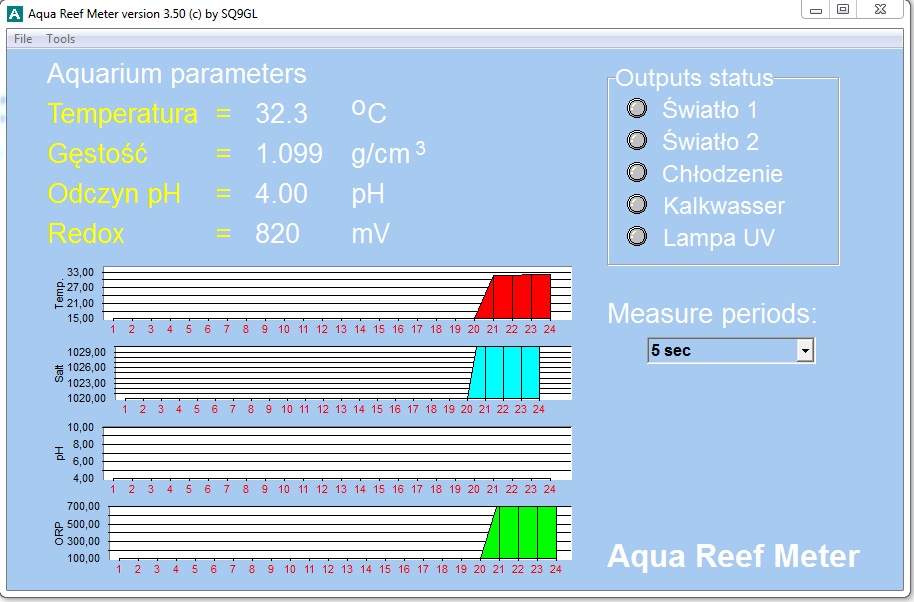This screenshot has width=914, height=602.
Task: Open the File menu
Action: pyautogui.click(x=23, y=39)
